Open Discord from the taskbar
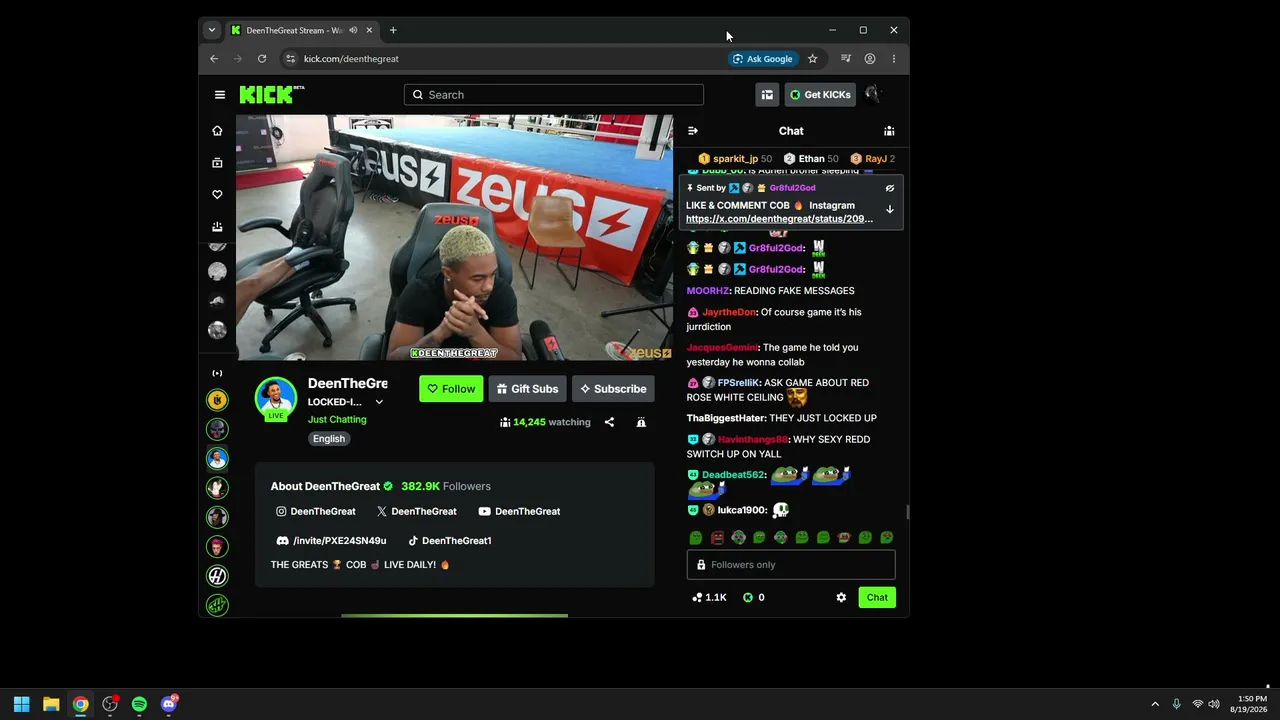This screenshot has width=1280, height=720. point(169,704)
